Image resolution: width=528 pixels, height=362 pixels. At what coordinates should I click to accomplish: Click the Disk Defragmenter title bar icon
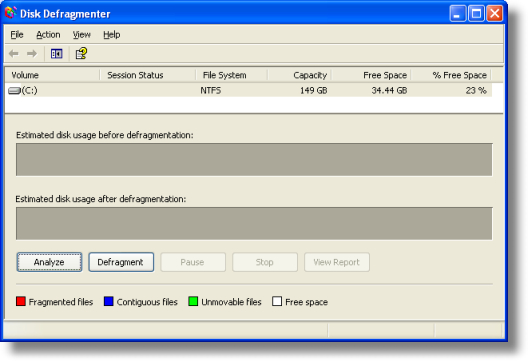coord(10,13)
